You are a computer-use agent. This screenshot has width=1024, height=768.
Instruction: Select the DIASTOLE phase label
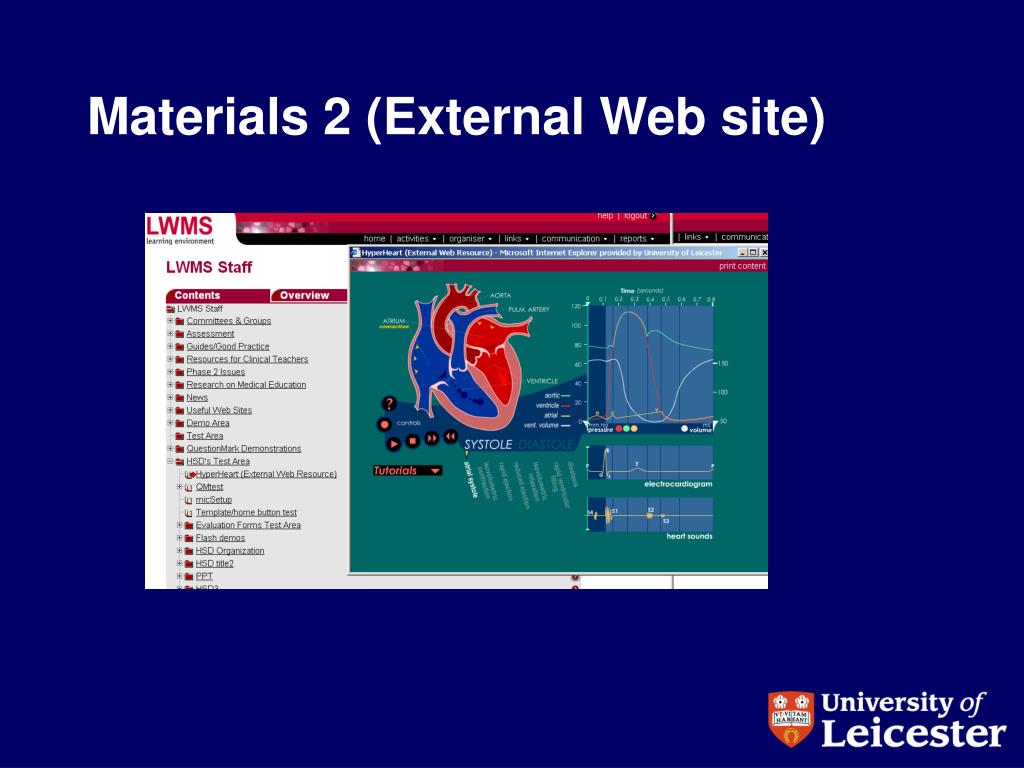(x=545, y=445)
